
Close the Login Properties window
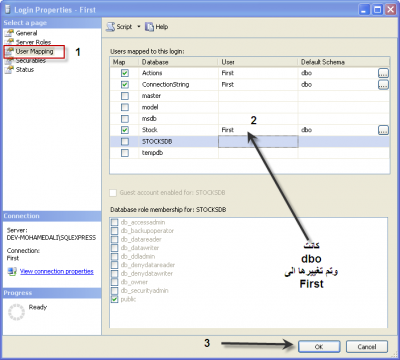tap(391, 10)
